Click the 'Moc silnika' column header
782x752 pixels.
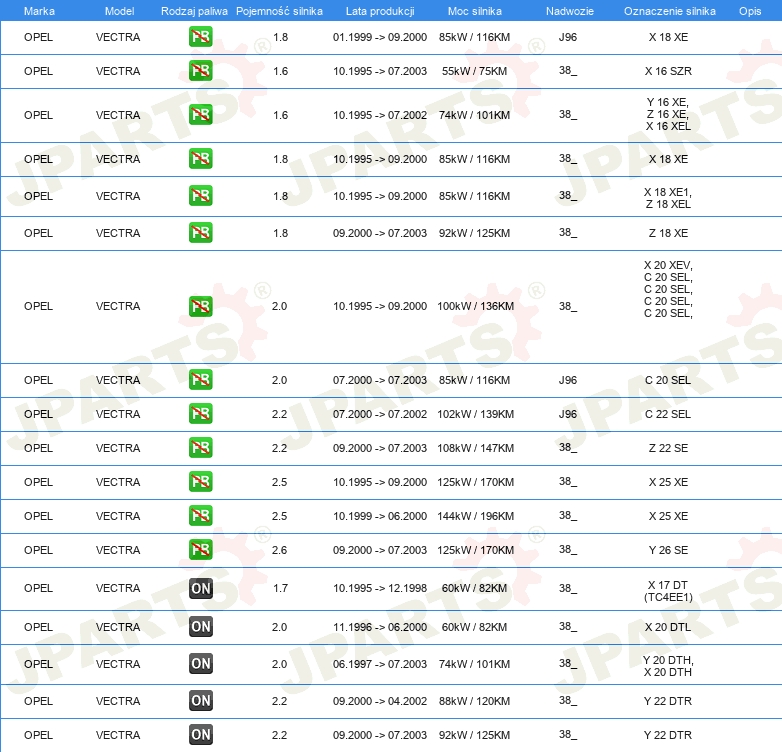pos(475,11)
